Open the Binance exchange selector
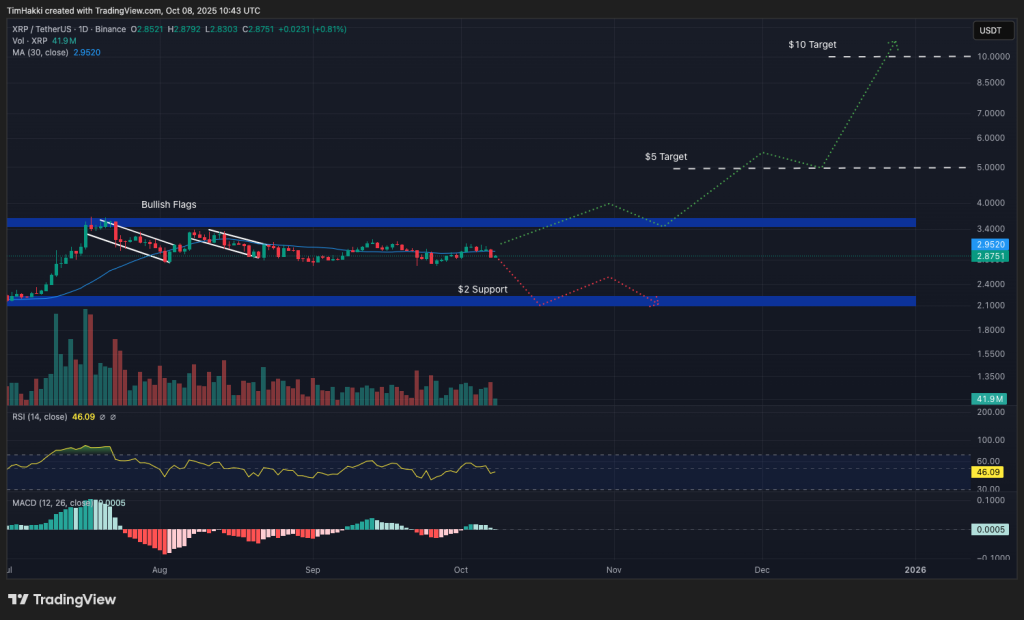1024x620 pixels. (112, 30)
